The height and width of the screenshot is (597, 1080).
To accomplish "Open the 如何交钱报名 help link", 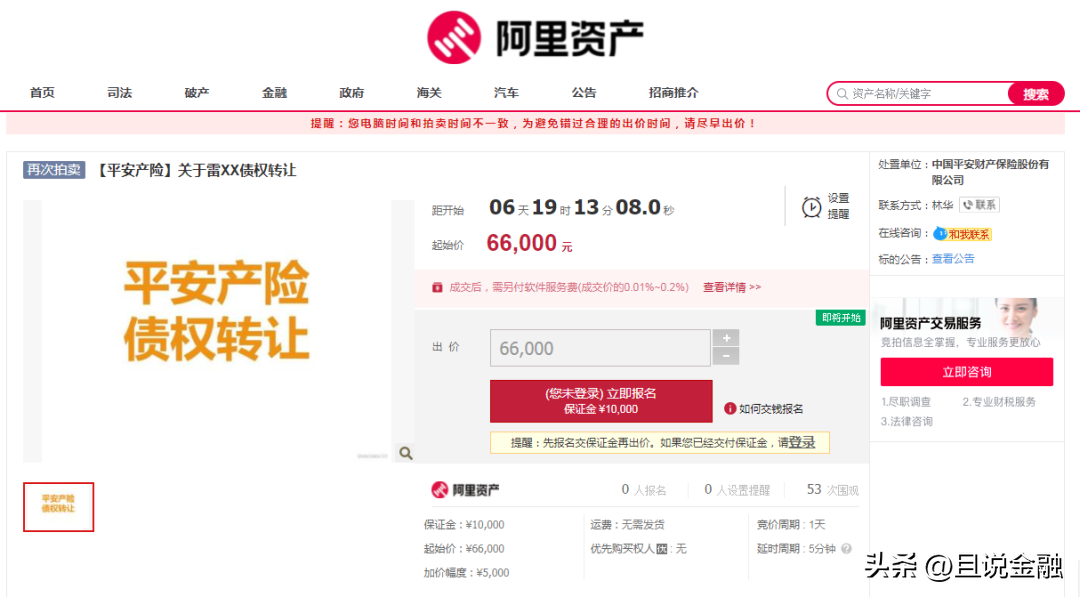I will click(x=771, y=409).
